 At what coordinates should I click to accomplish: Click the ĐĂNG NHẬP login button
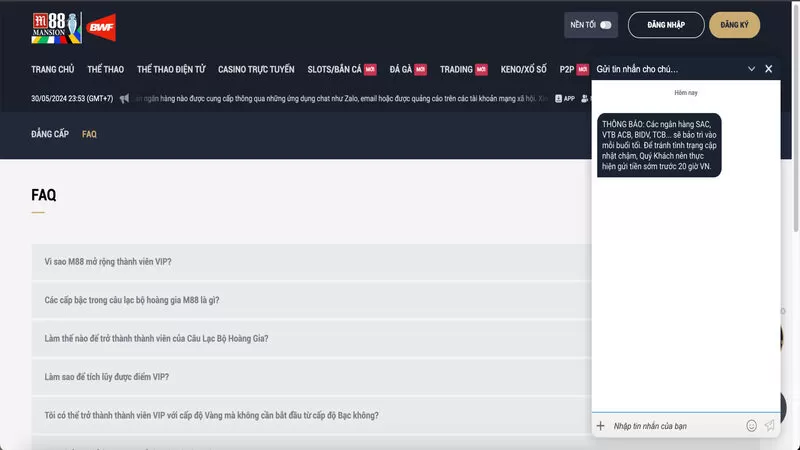click(x=665, y=25)
